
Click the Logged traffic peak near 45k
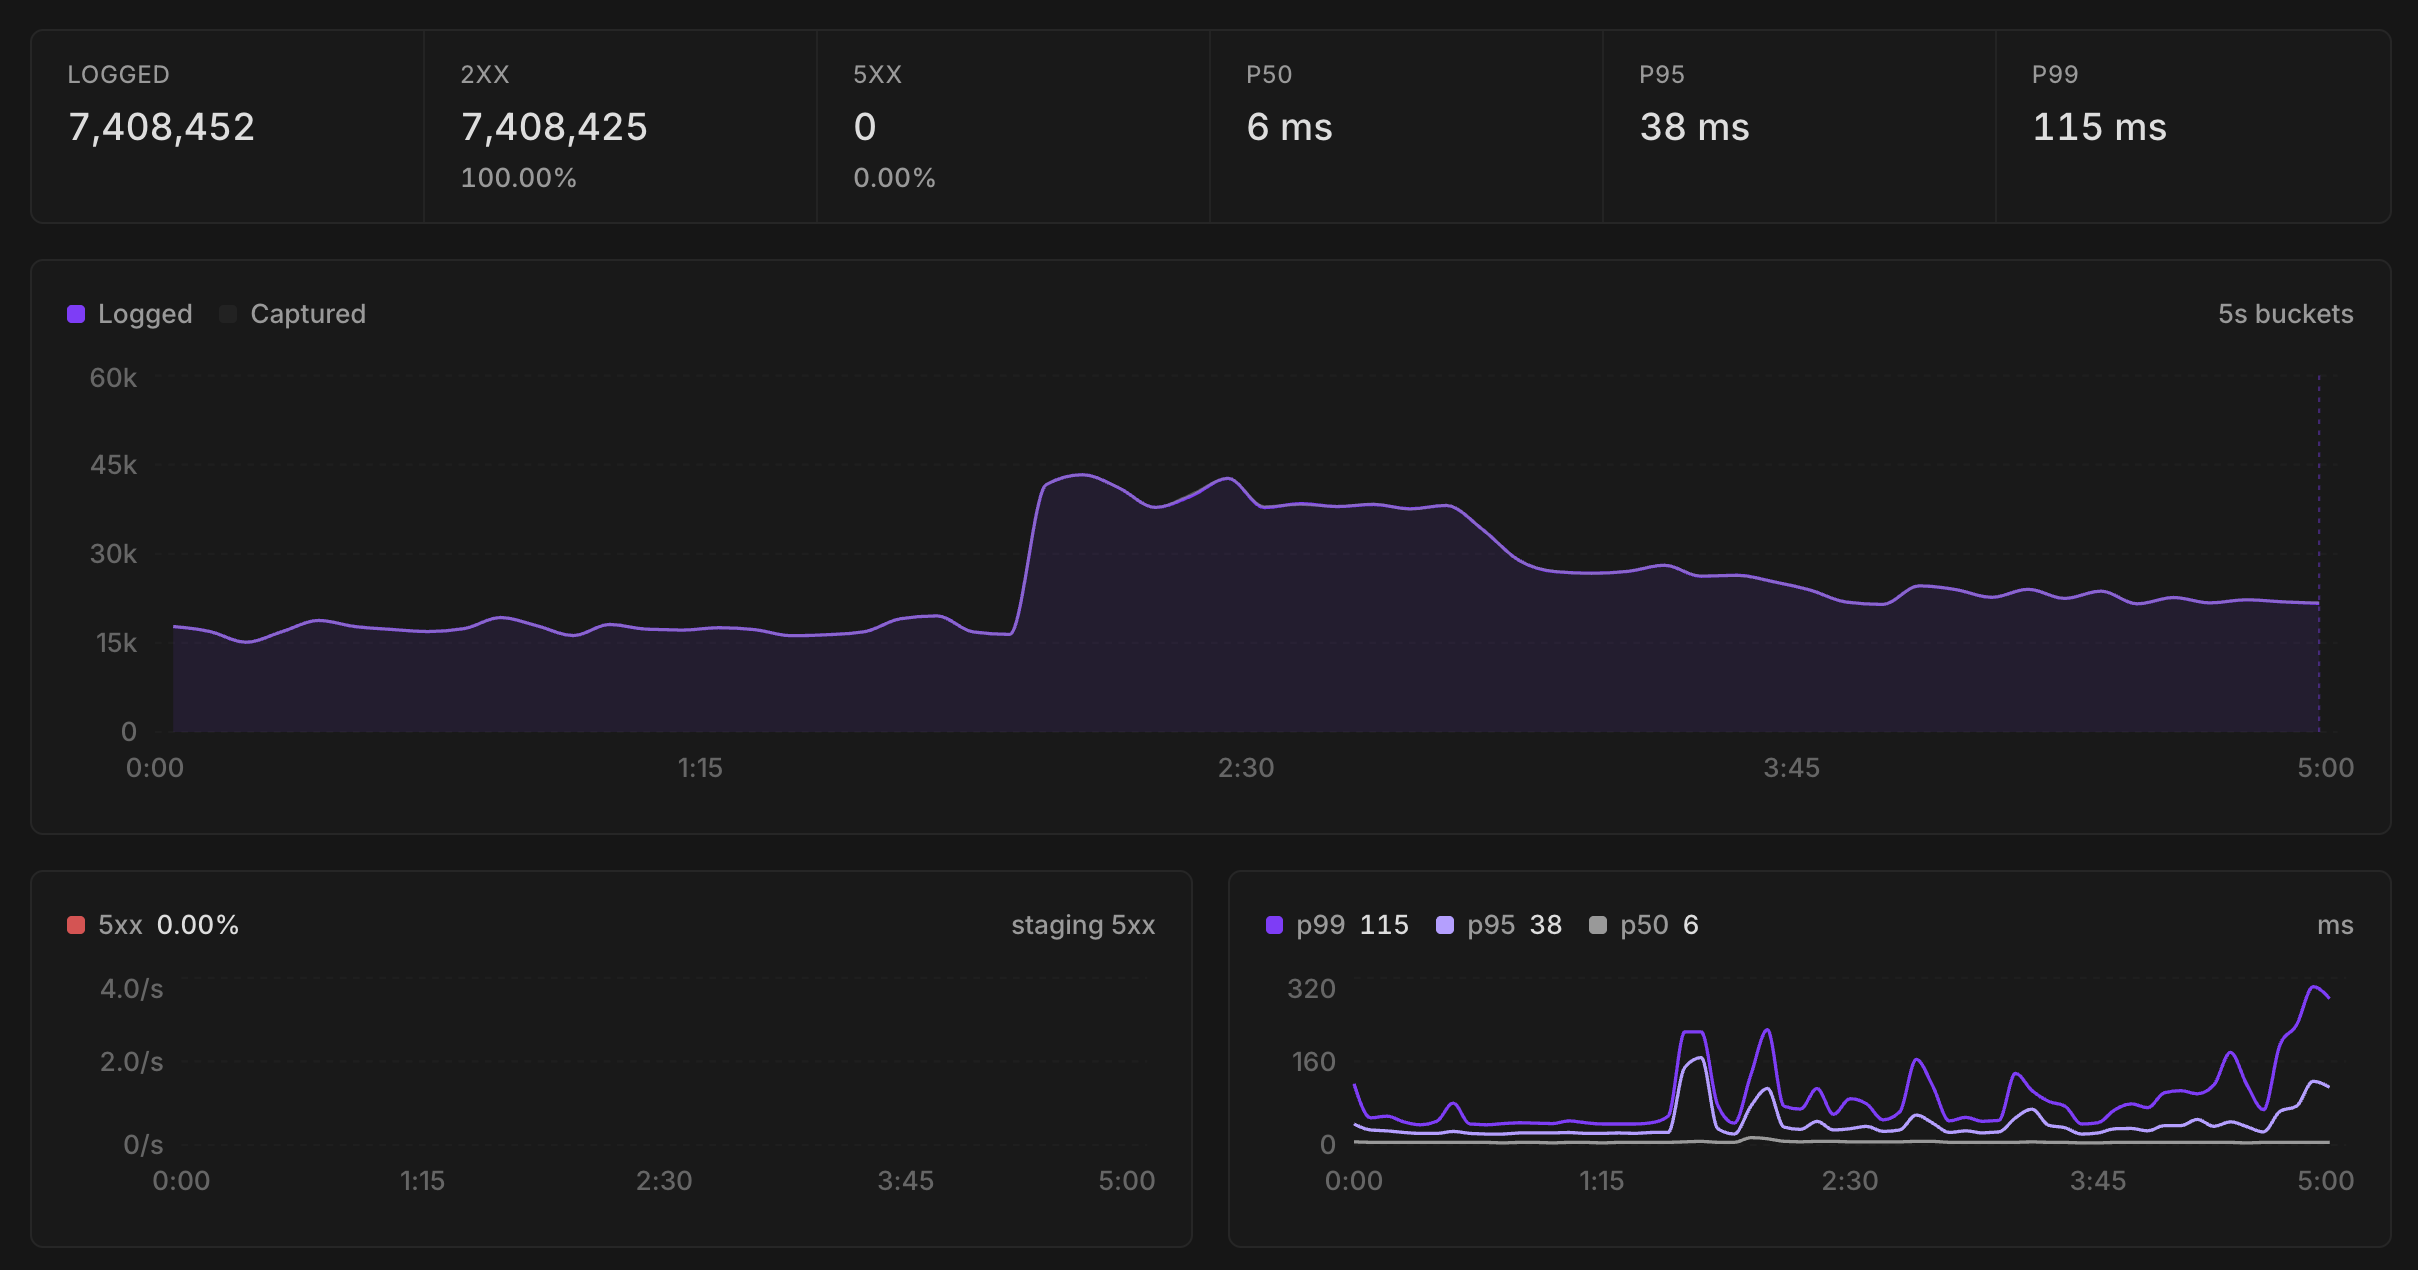click(1082, 475)
